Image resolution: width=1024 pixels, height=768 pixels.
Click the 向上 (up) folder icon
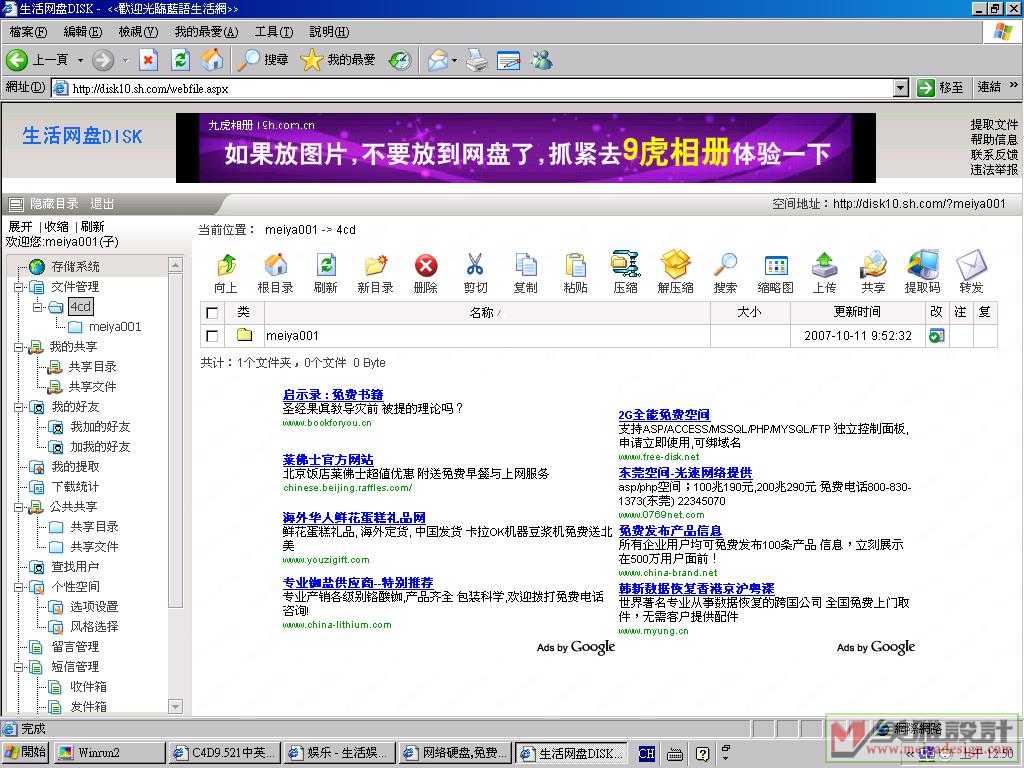(226, 265)
